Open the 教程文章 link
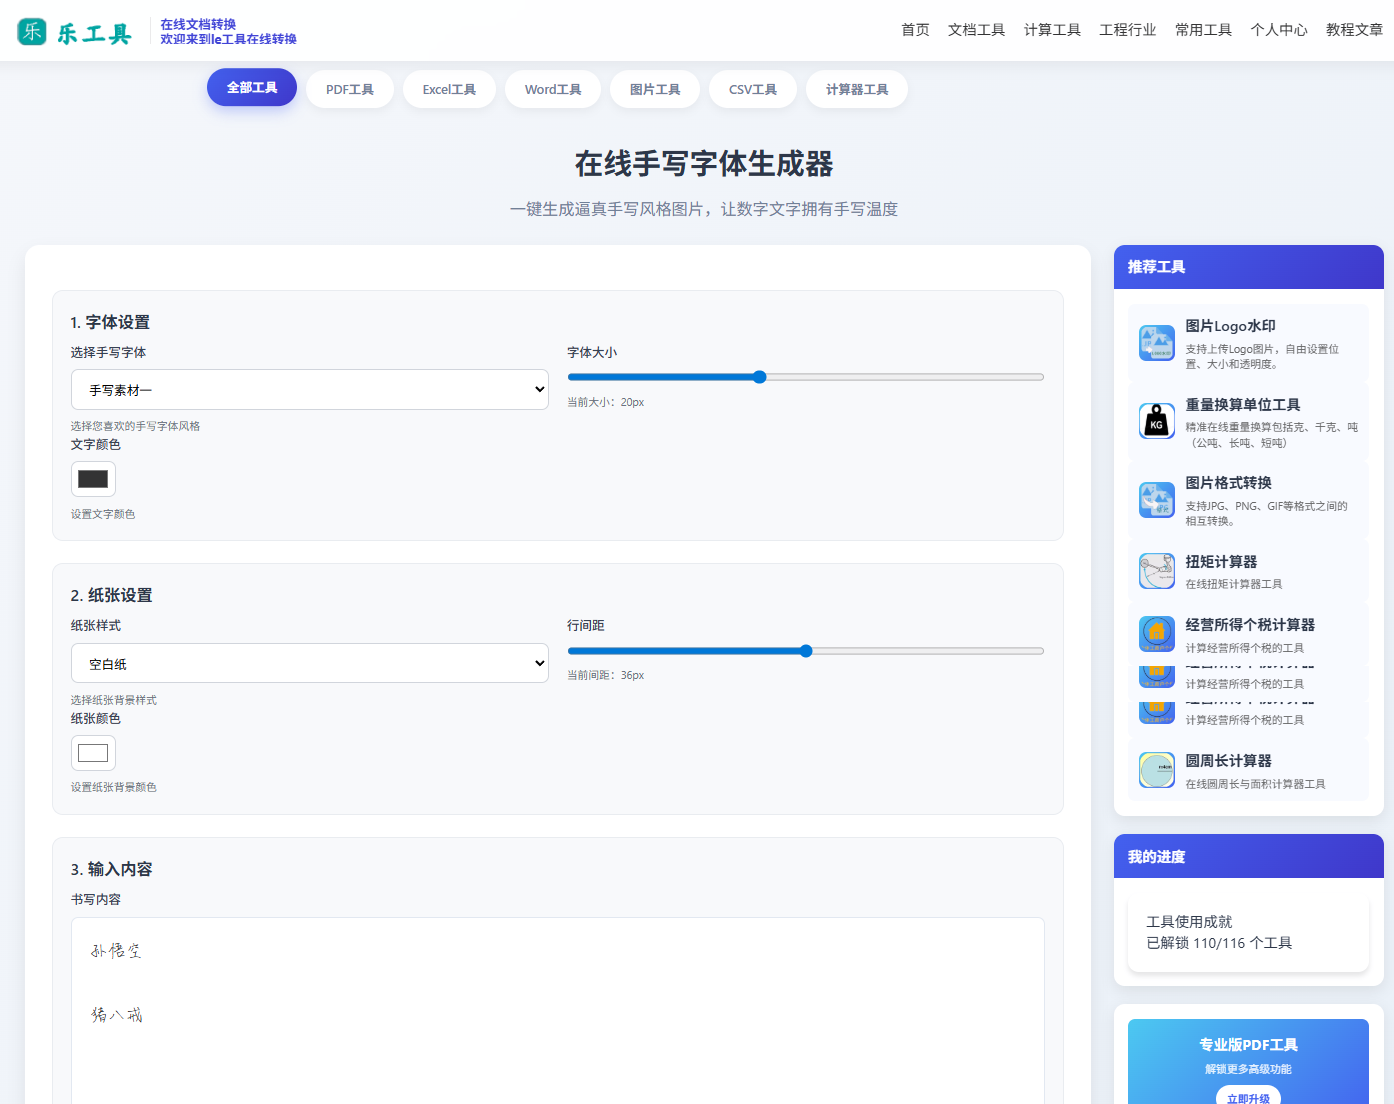1394x1104 pixels. (x=1354, y=30)
